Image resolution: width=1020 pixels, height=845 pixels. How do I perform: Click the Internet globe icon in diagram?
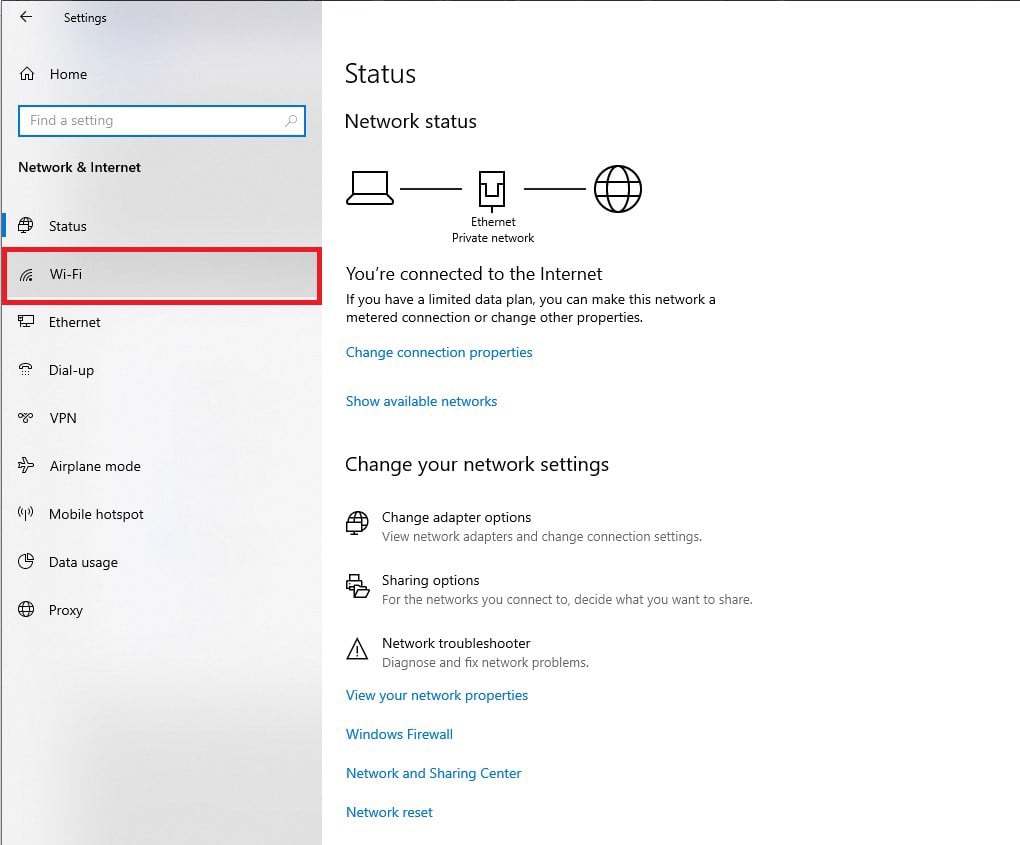618,189
